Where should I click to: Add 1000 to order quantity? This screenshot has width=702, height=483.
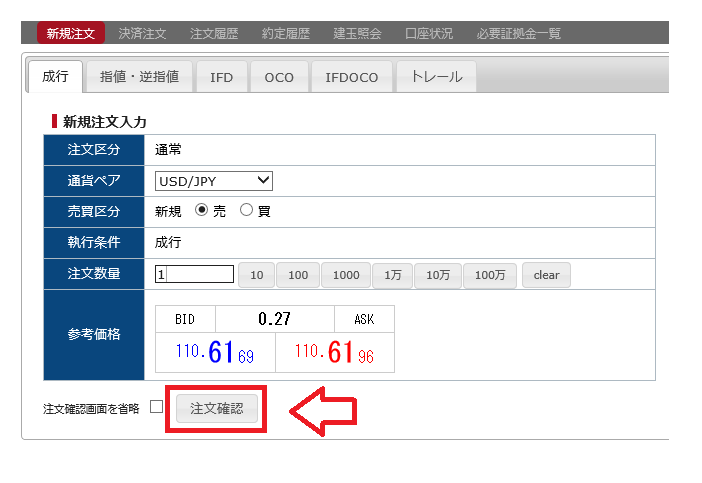coord(346,275)
